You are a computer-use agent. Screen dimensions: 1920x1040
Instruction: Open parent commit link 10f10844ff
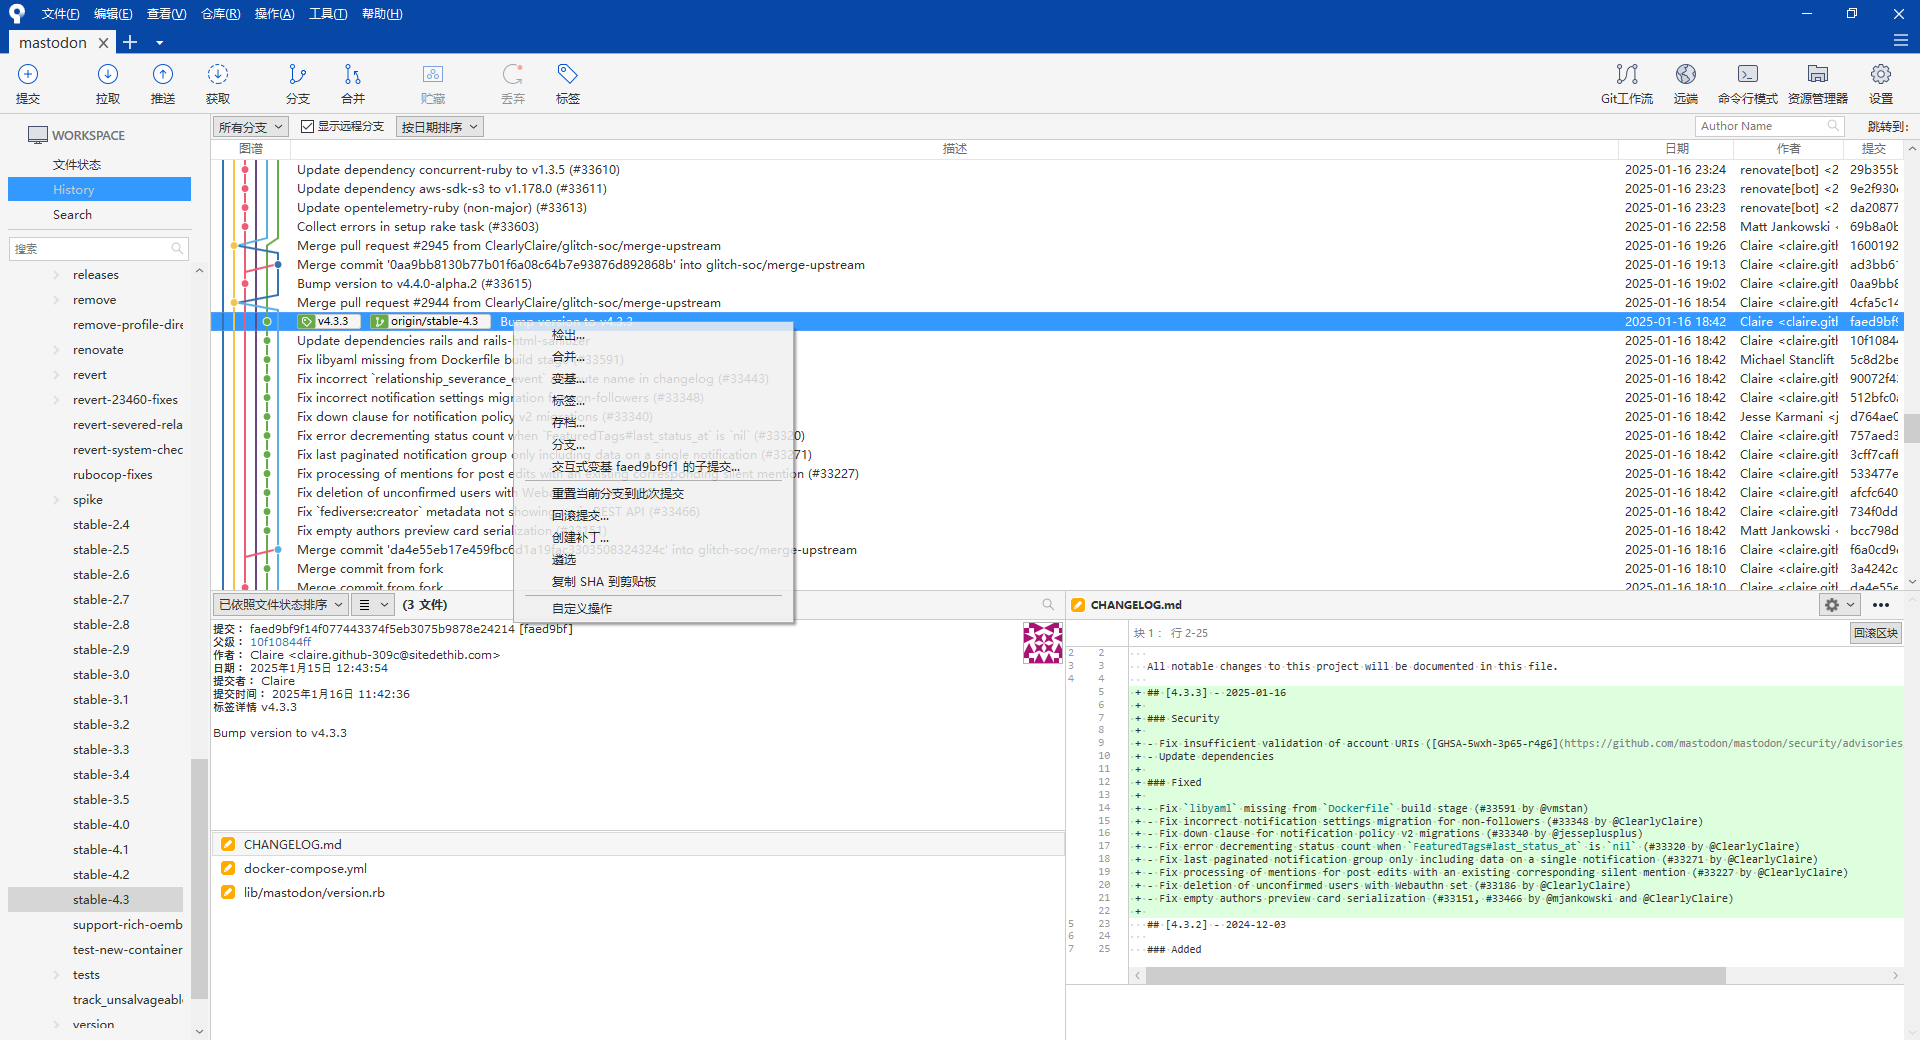[280, 642]
